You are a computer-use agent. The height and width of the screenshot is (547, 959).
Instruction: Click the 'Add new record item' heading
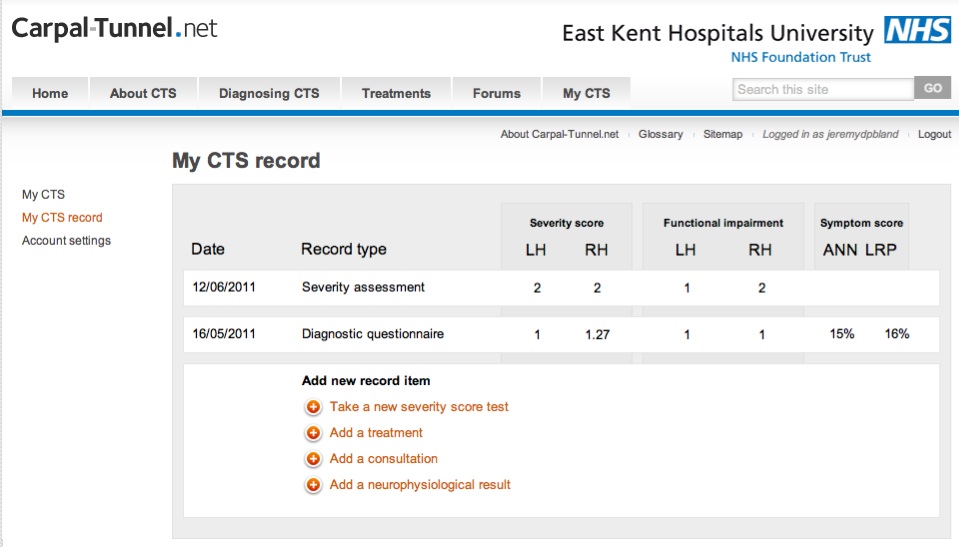pyautogui.click(x=366, y=381)
